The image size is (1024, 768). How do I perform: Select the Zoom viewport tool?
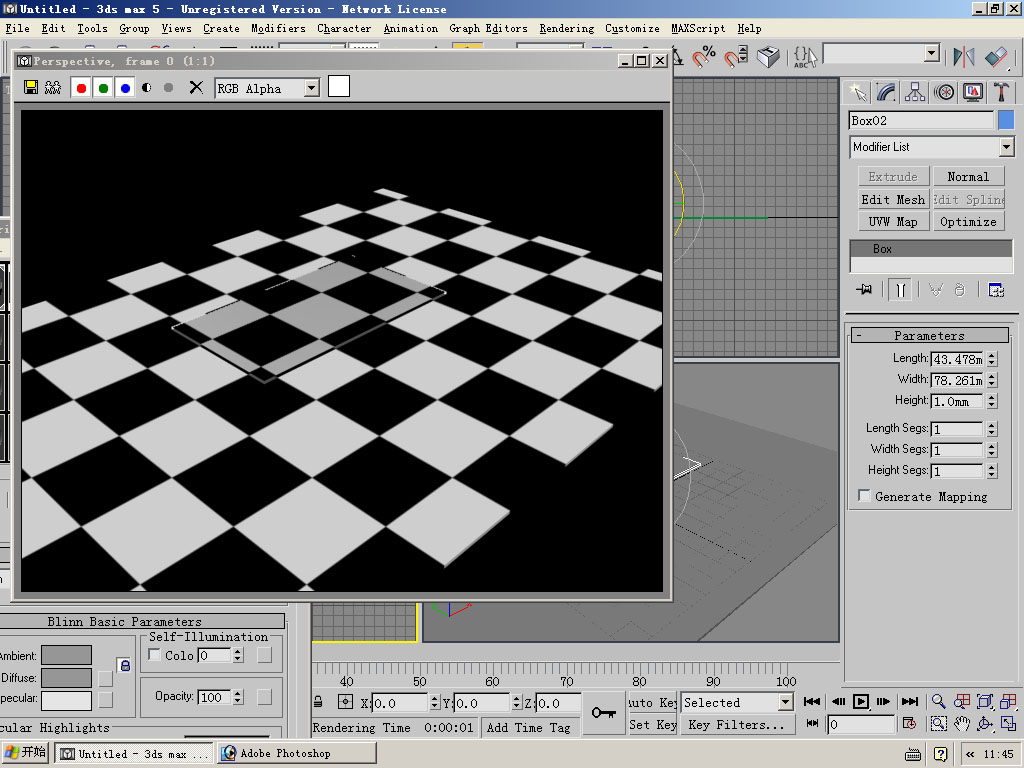[938, 701]
